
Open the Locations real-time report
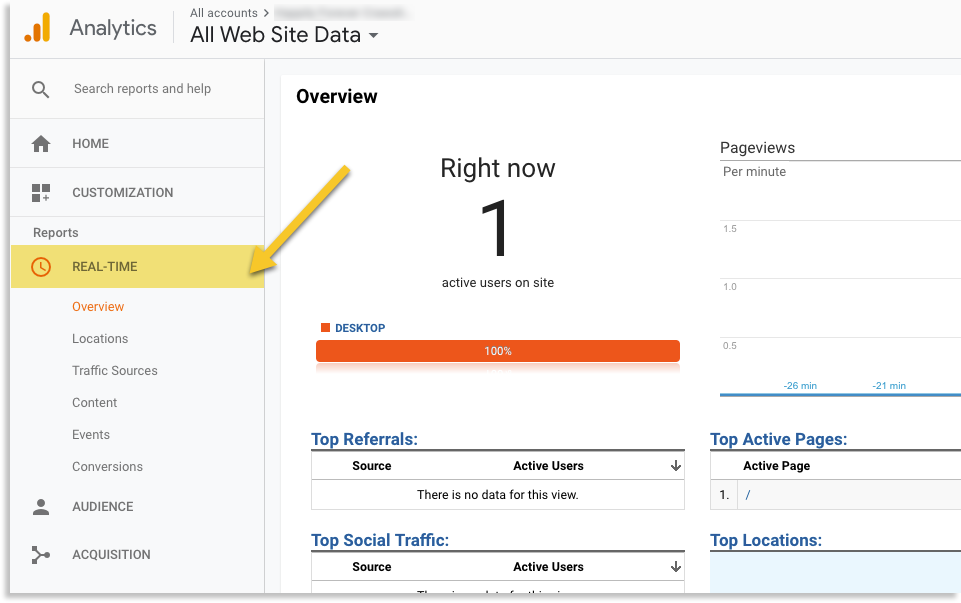(100, 339)
